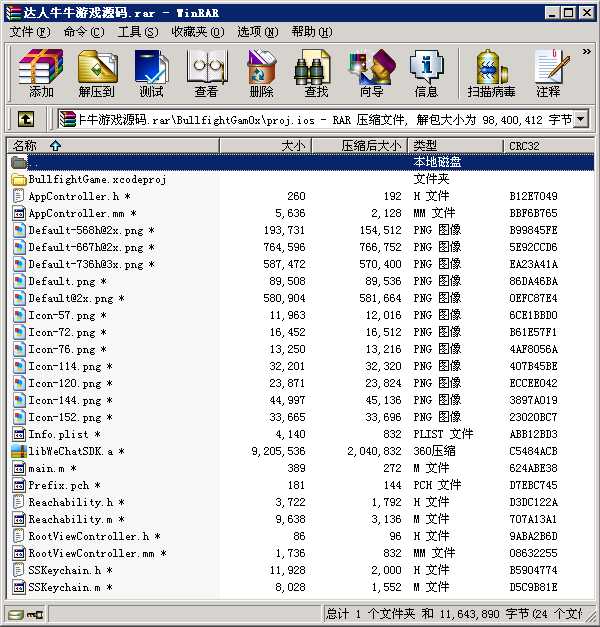
Task: Click type cell "PLIST 文件"
Action: tap(443, 434)
